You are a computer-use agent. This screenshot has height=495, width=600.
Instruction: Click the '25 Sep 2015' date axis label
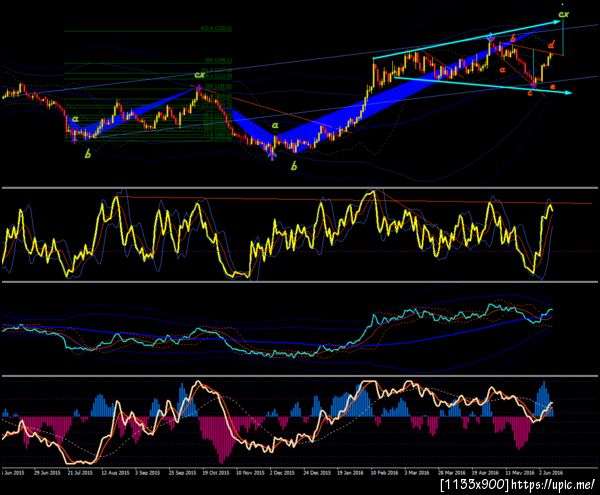[x=182, y=473]
